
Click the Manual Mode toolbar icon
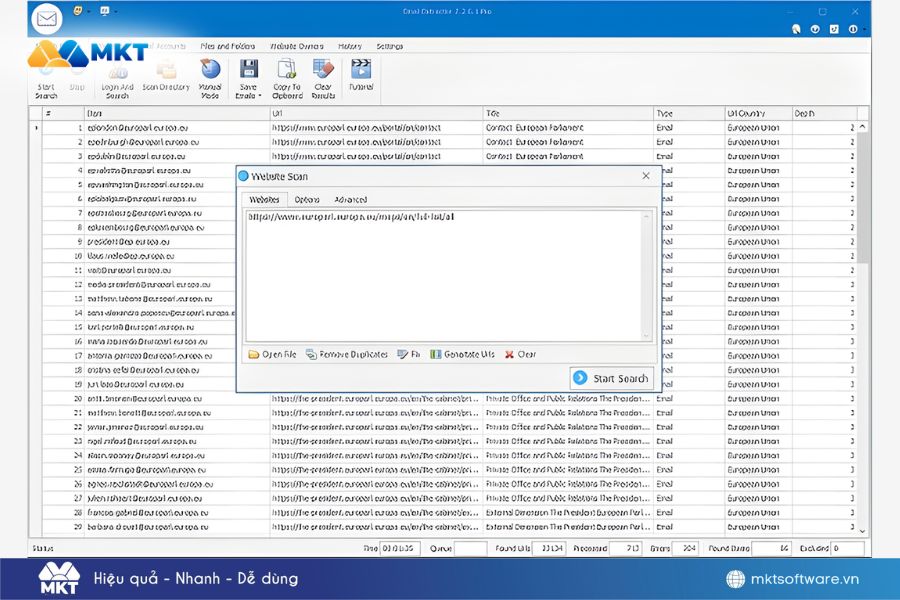click(210, 70)
